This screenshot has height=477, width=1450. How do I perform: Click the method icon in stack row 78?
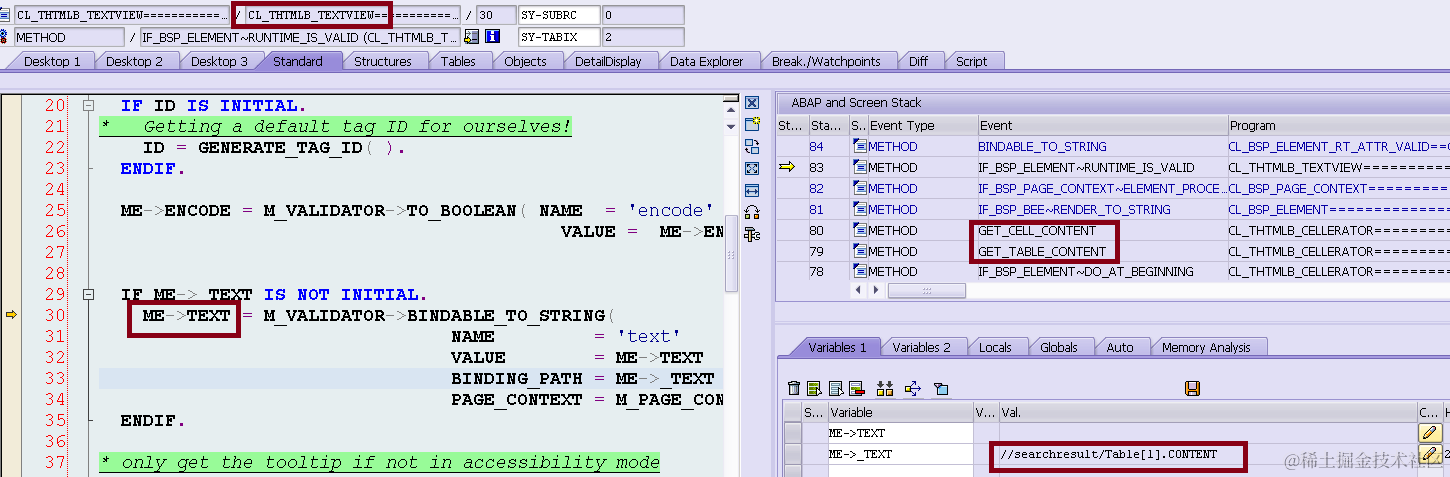(860, 271)
